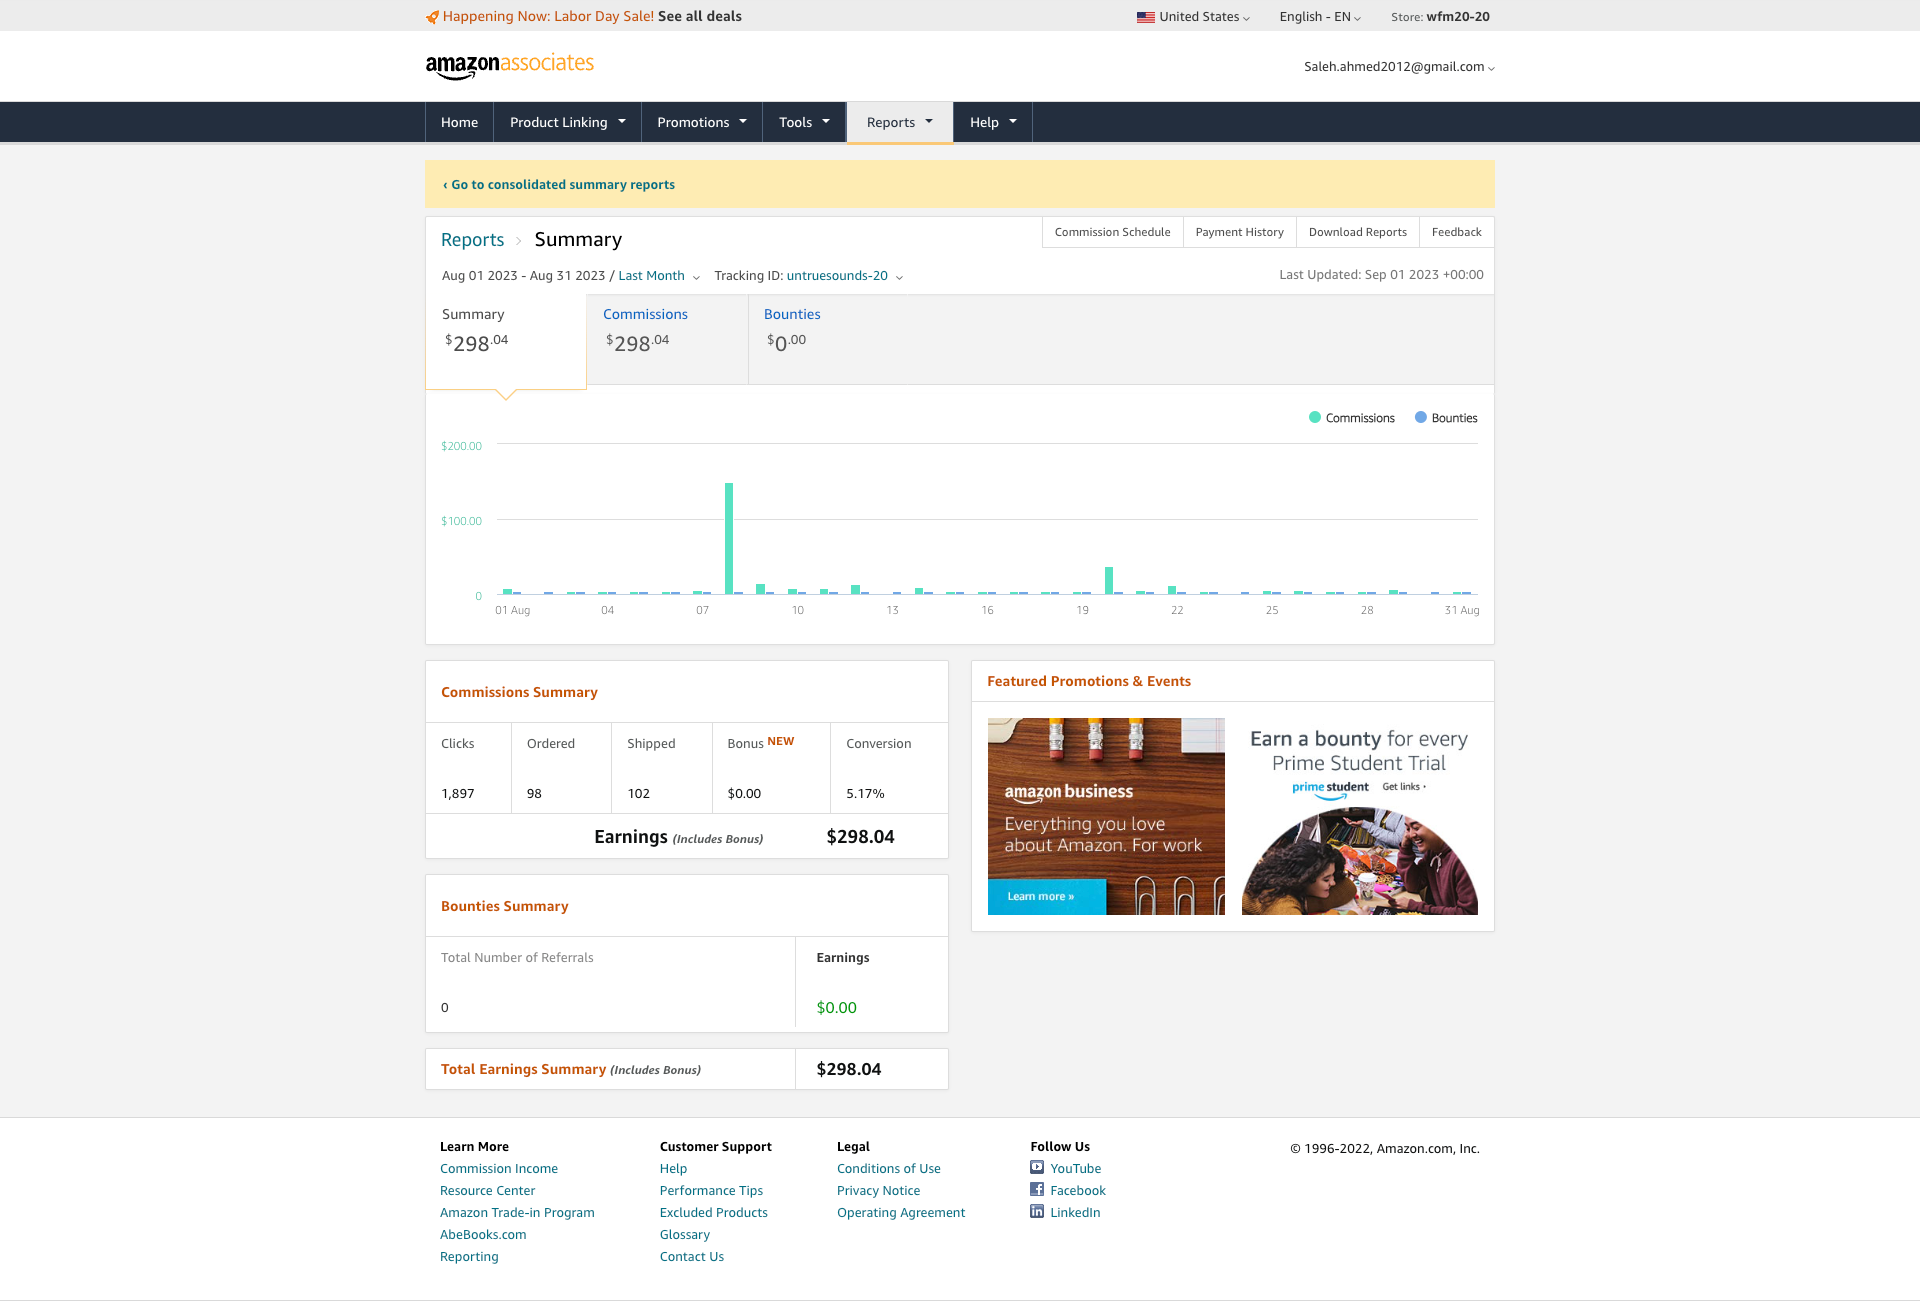The image size is (1920, 1301).
Task: Click the Store: wfm20-20 text
Action: [x=1440, y=17]
